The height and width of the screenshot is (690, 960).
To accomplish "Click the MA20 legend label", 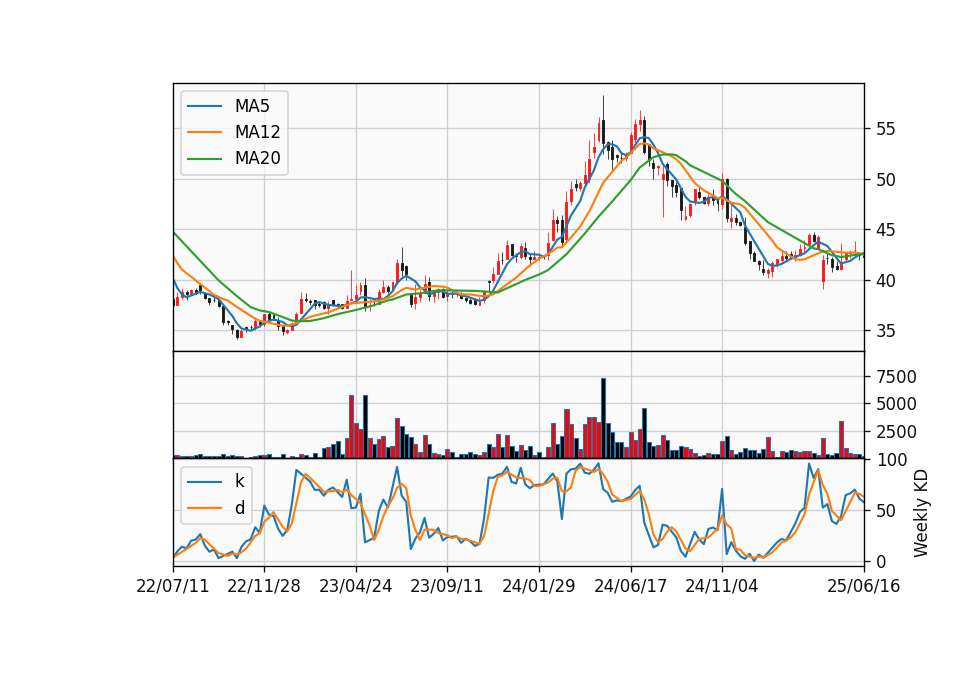I will 257,158.
